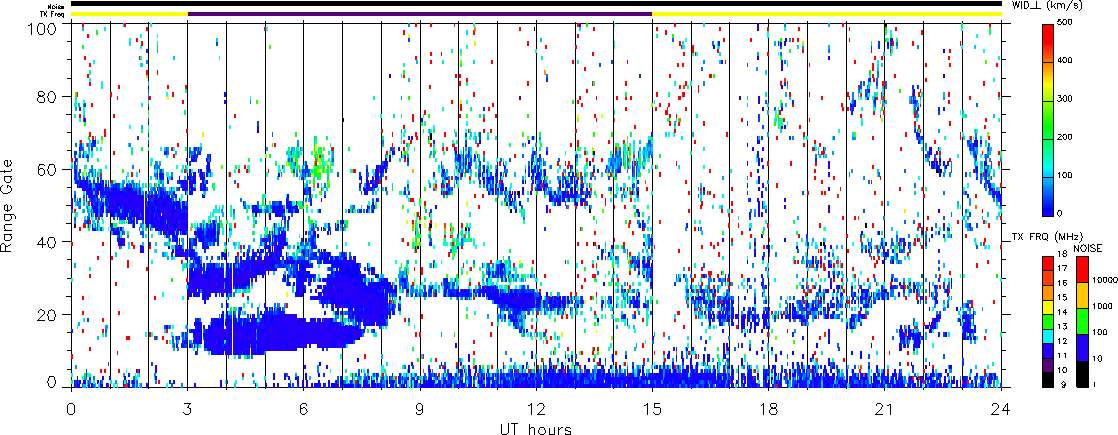Click the 24 tick label on UT hours axis

1001,409
